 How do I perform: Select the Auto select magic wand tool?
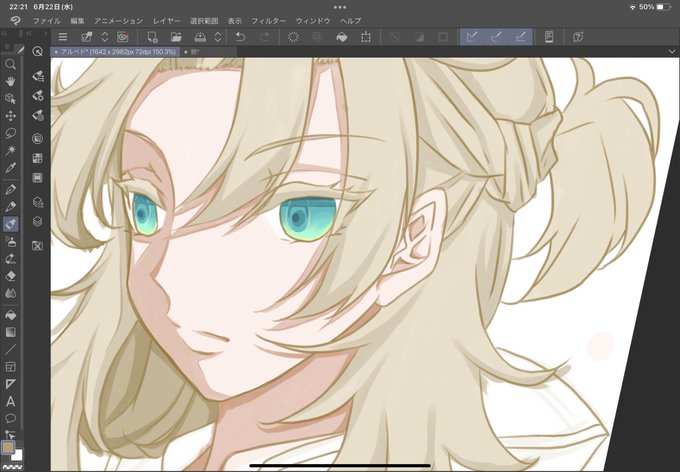pos(10,150)
